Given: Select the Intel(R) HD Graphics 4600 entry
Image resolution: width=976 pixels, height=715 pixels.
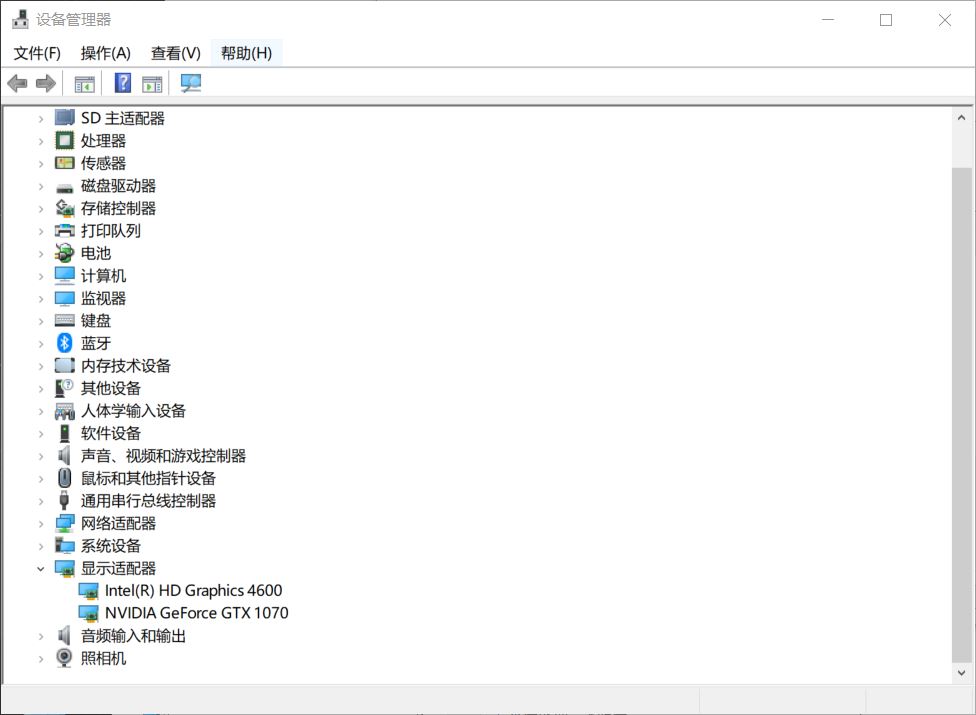Looking at the screenshot, I should click(x=194, y=591).
